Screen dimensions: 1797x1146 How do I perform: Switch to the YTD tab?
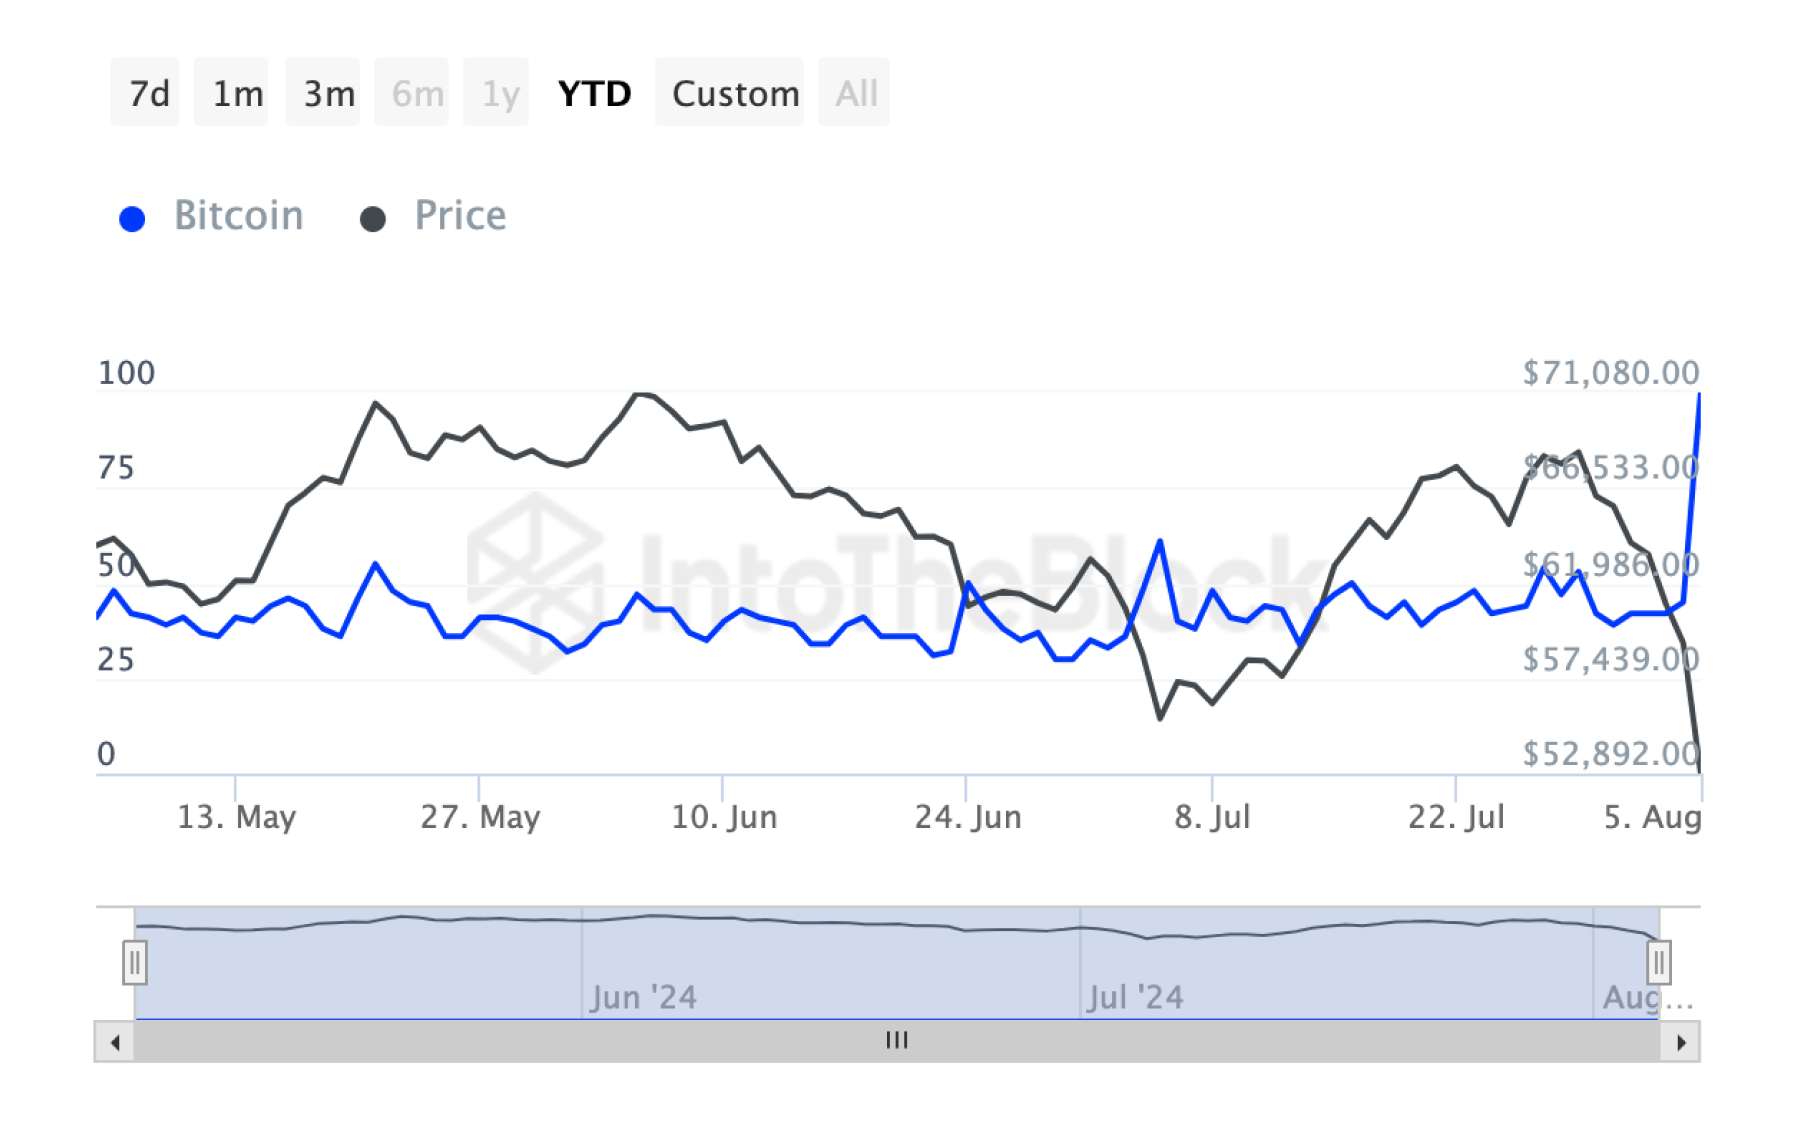pos(594,92)
